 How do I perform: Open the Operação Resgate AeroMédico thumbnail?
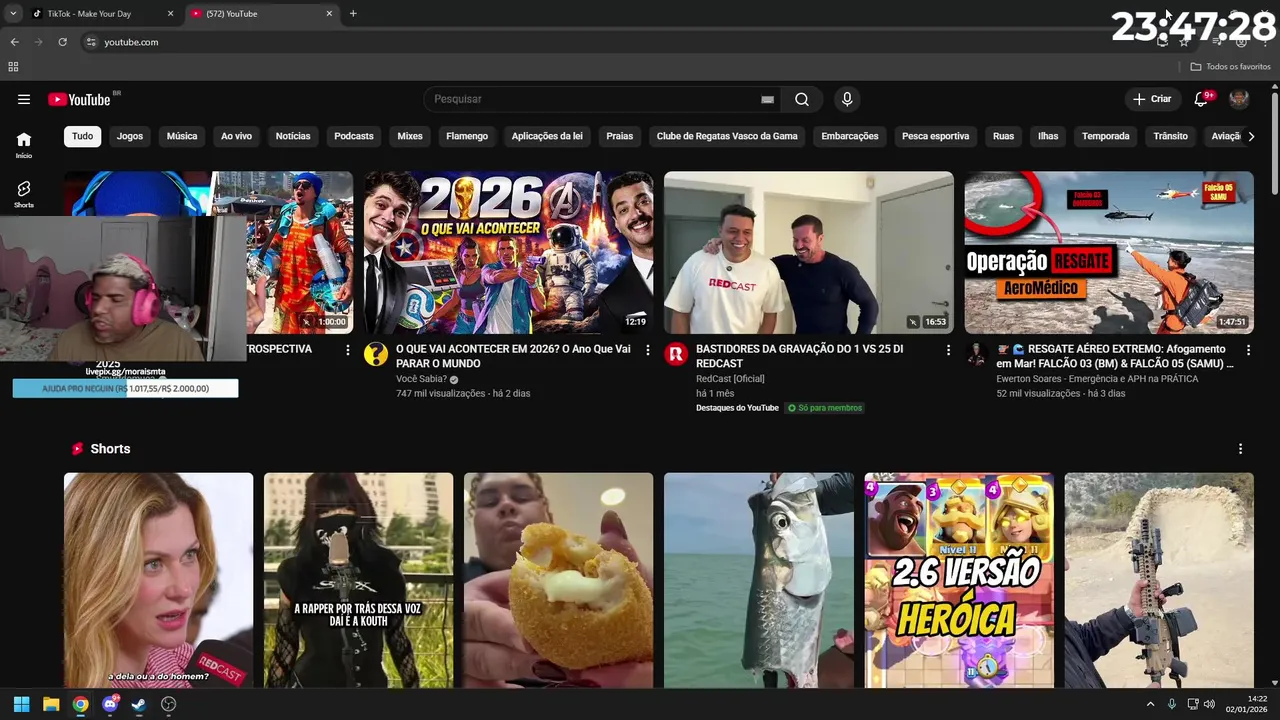(1109, 252)
